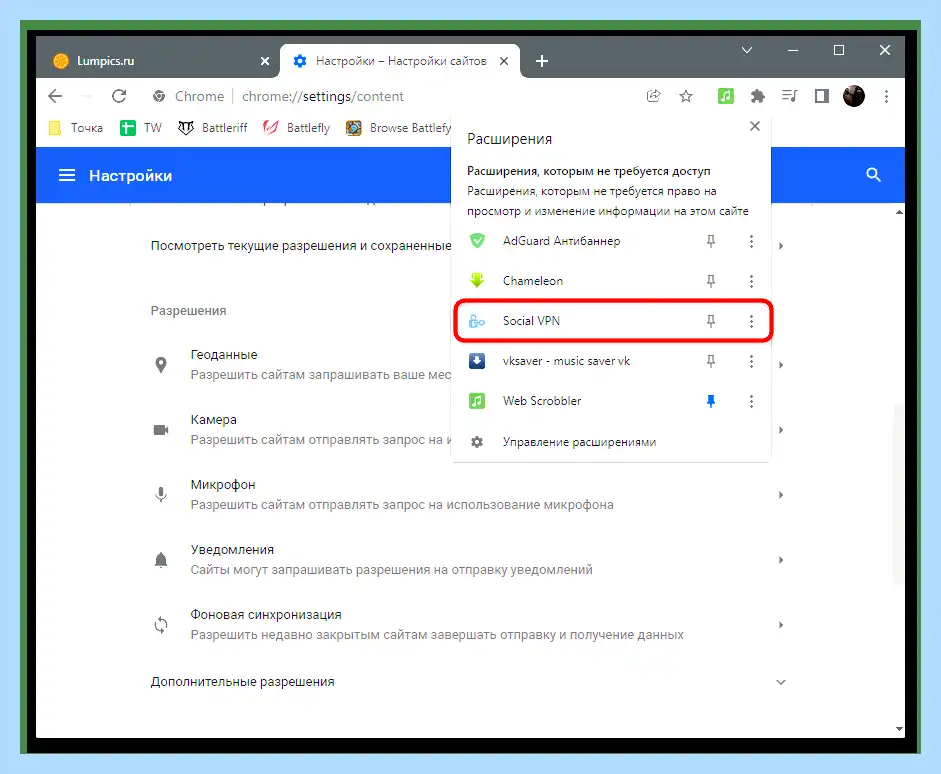
Task: Switch to the Настройки сайтов tab
Action: [x=400, y=61]
